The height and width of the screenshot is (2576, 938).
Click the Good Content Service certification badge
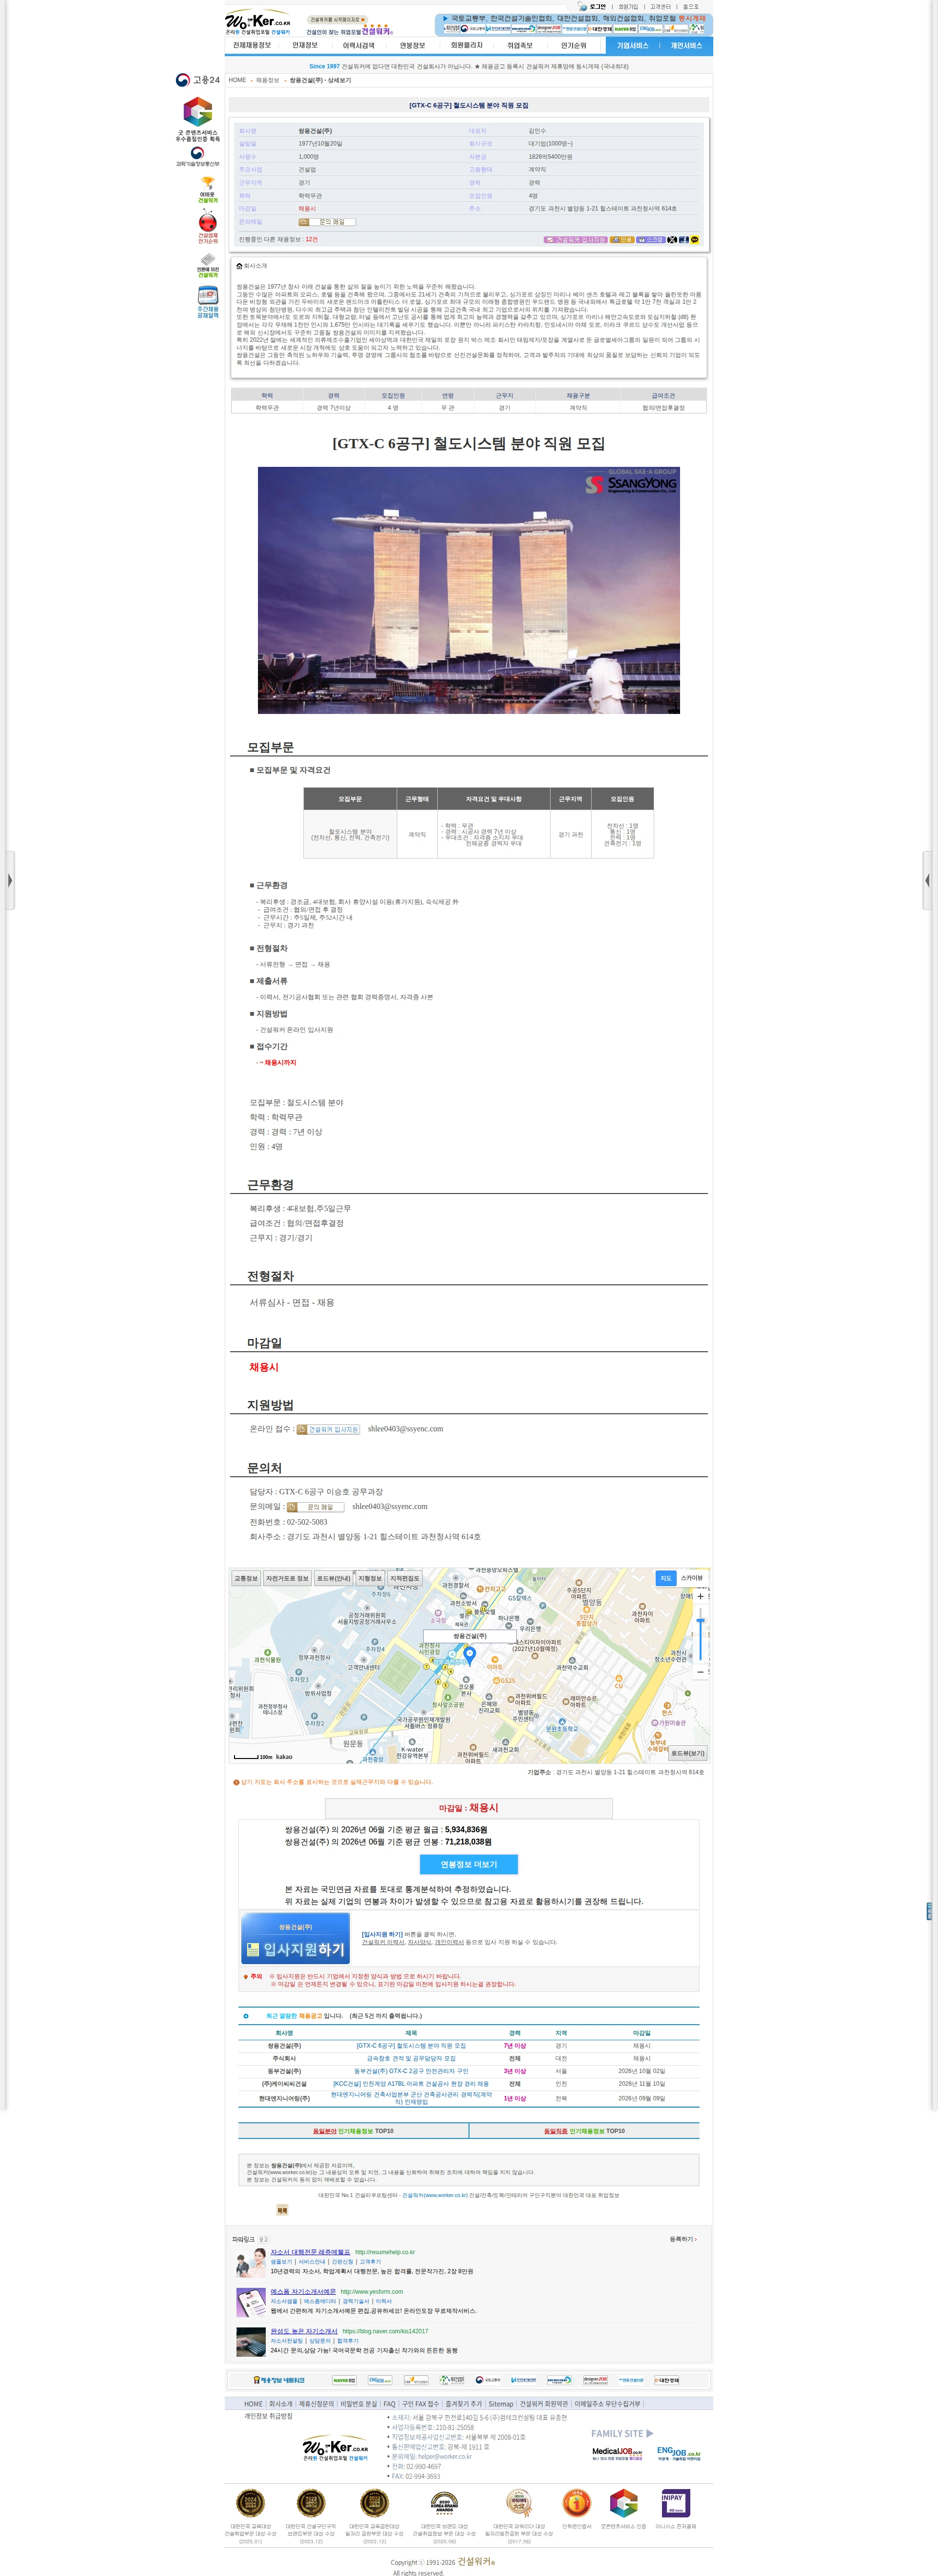(197, 119)
